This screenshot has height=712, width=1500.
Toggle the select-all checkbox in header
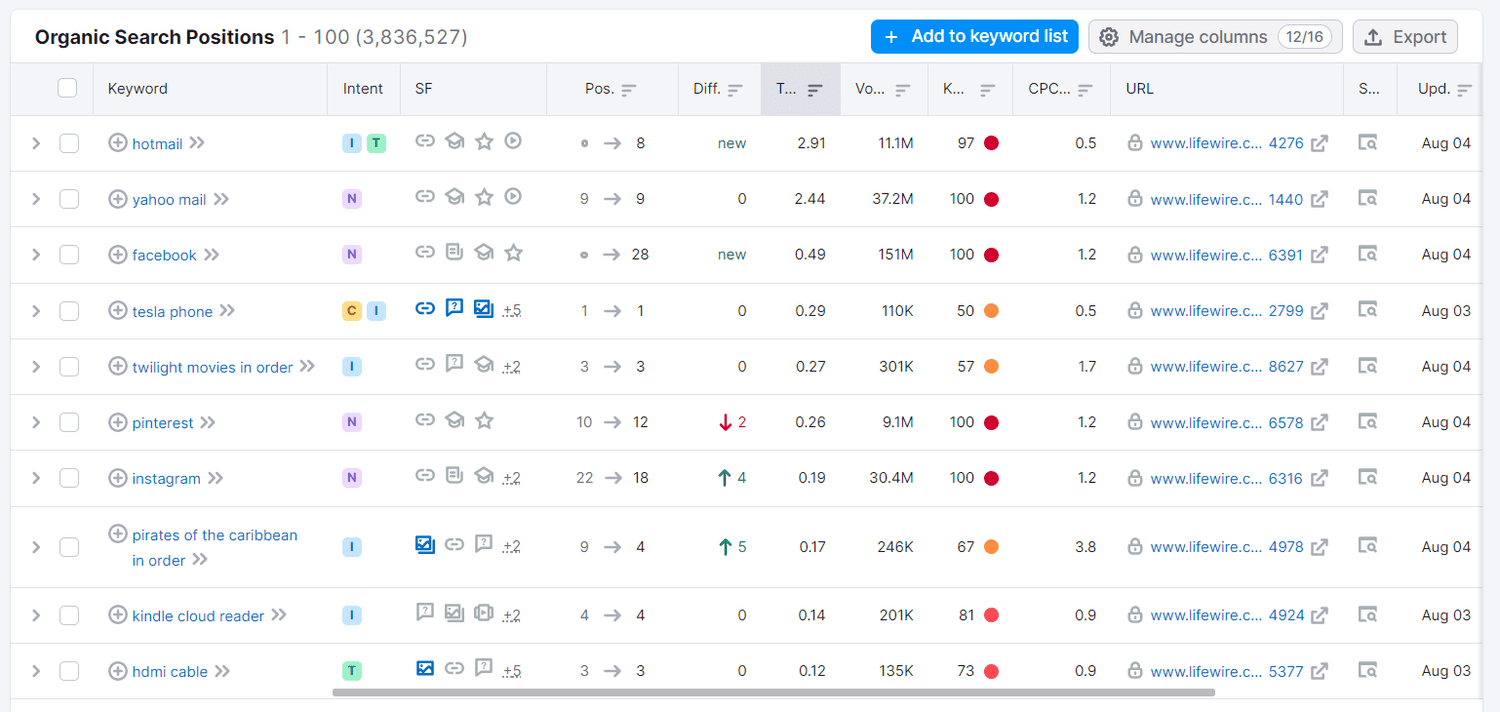(67, 88)
